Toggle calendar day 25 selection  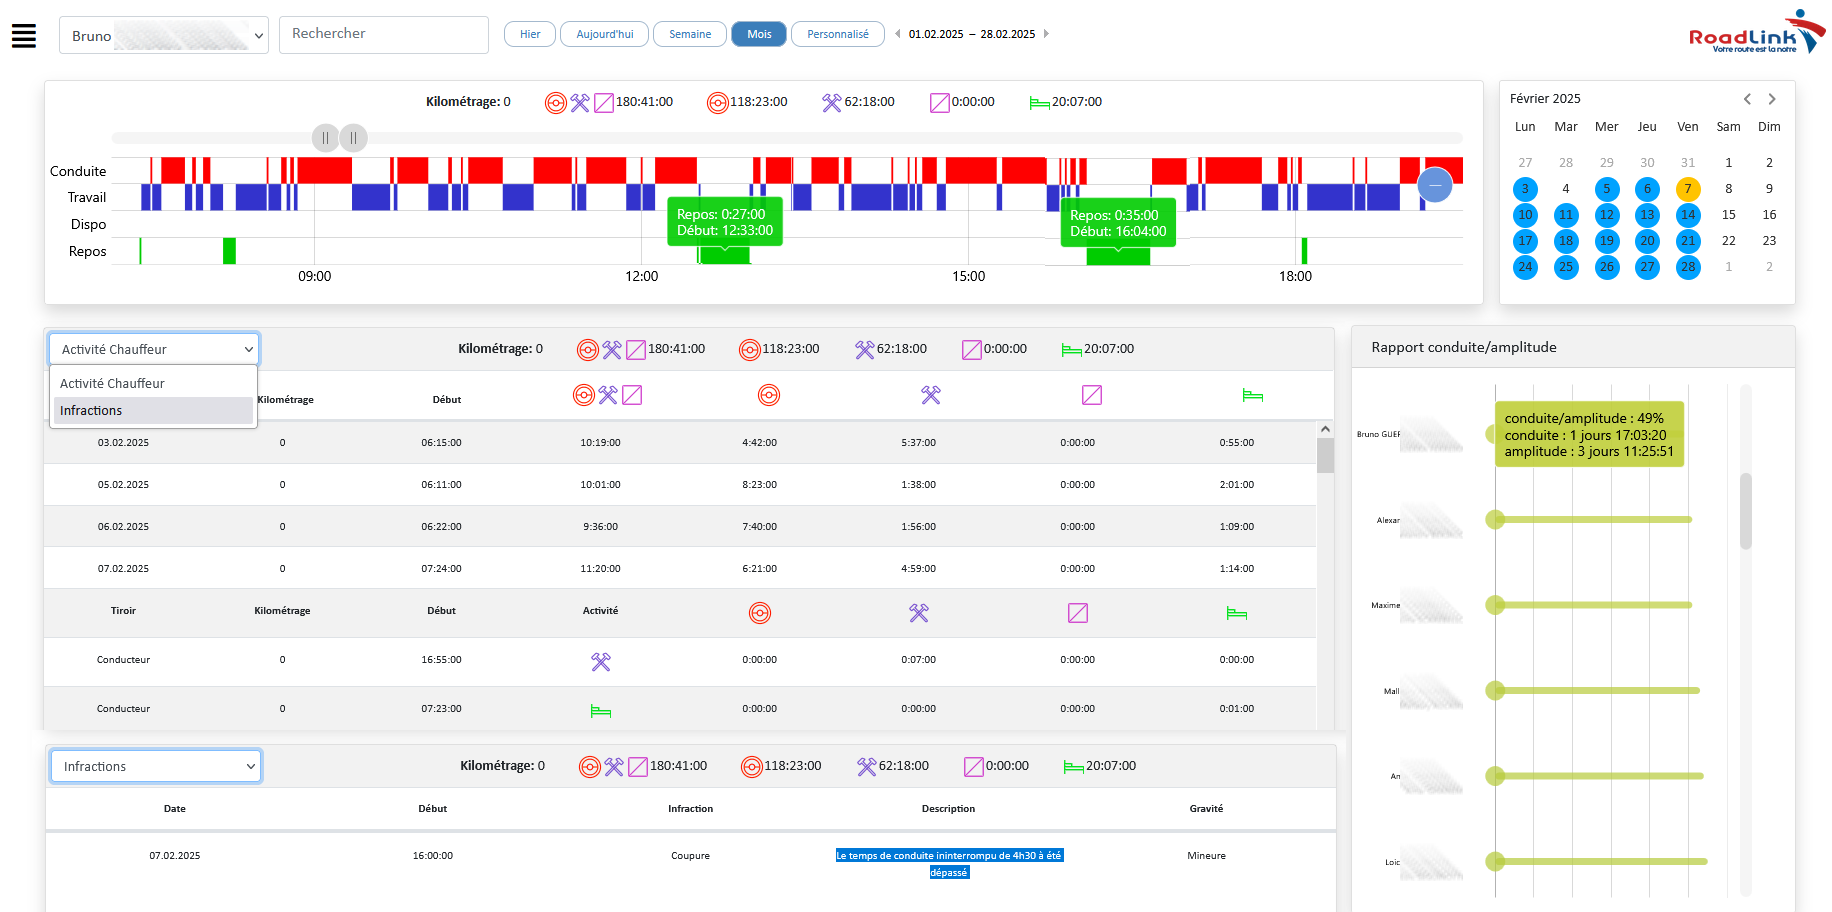1565,267
